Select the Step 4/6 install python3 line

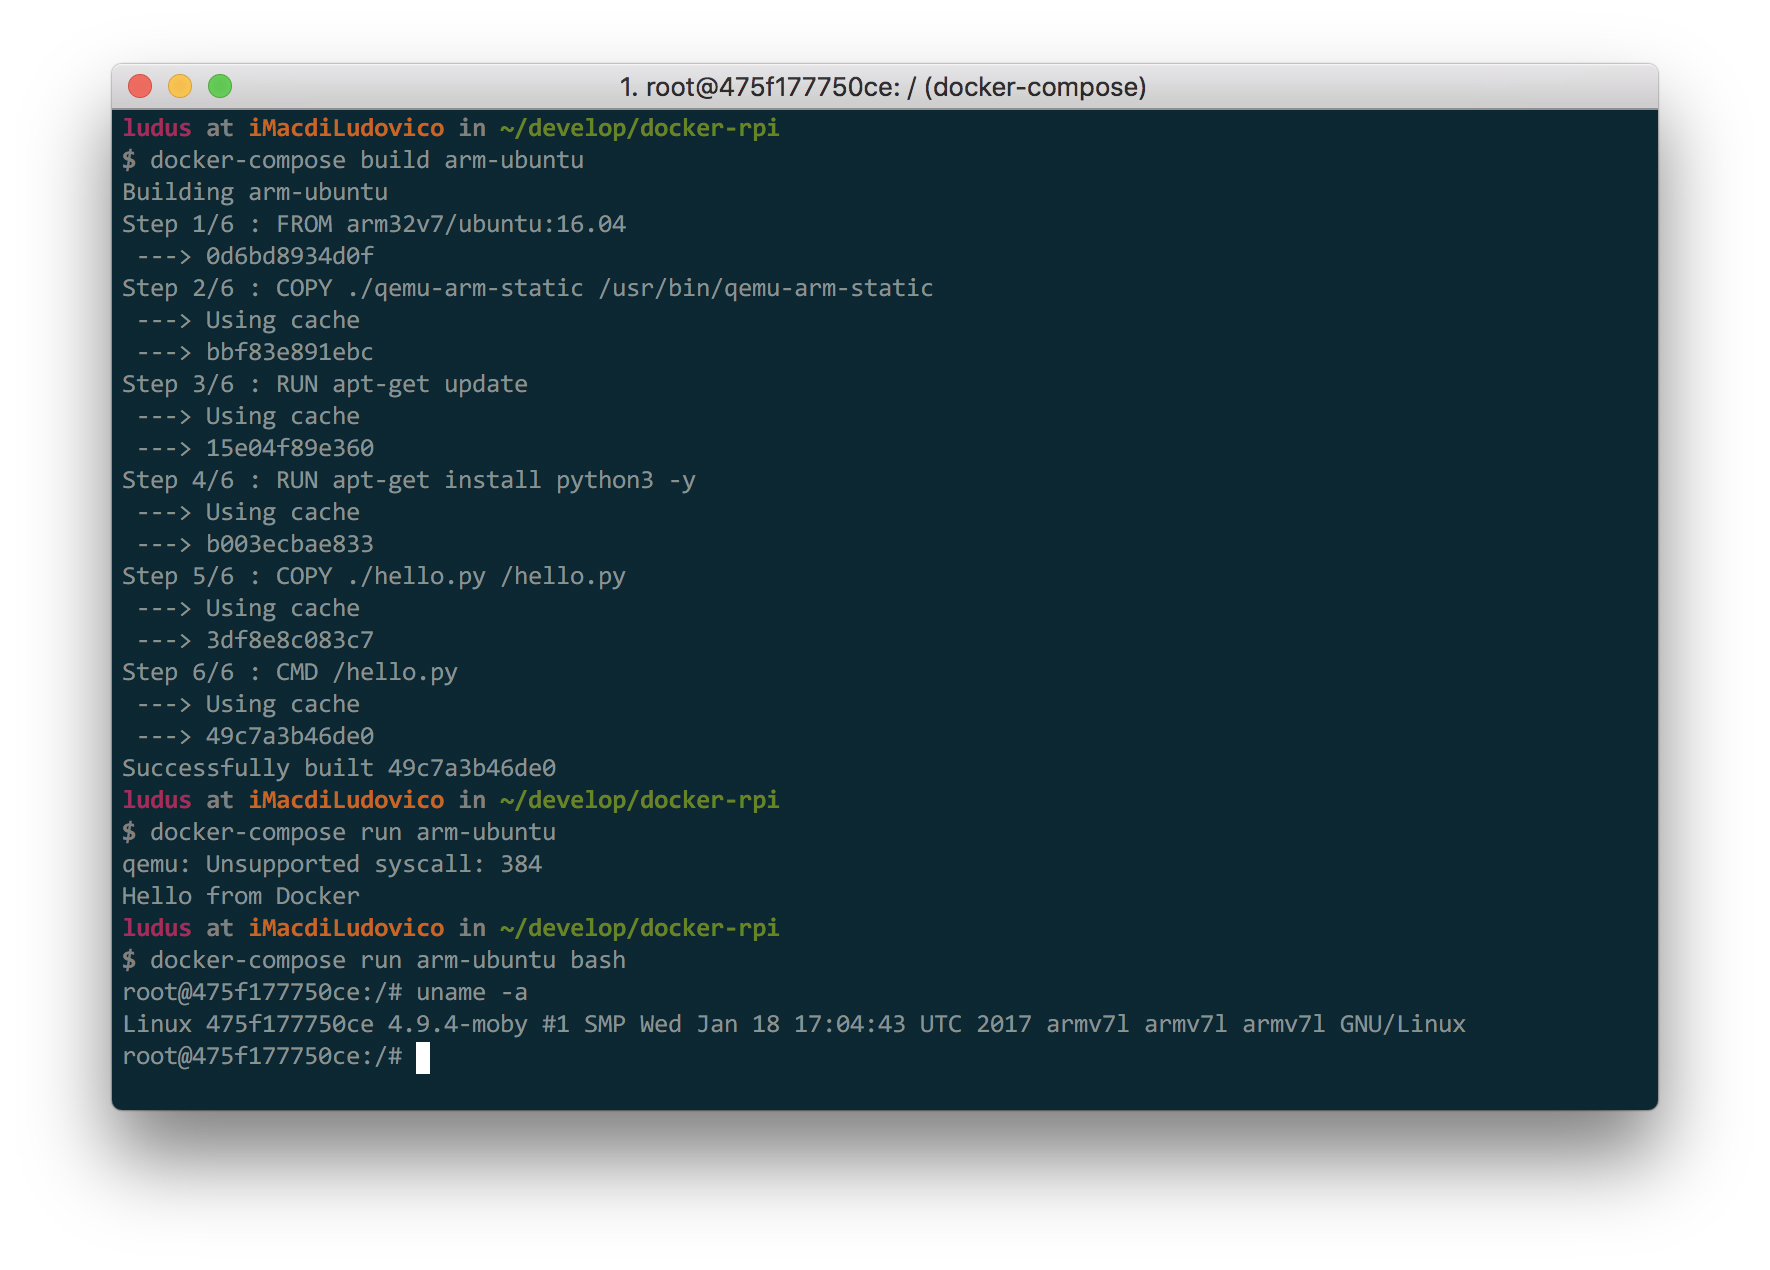point(408,480)
